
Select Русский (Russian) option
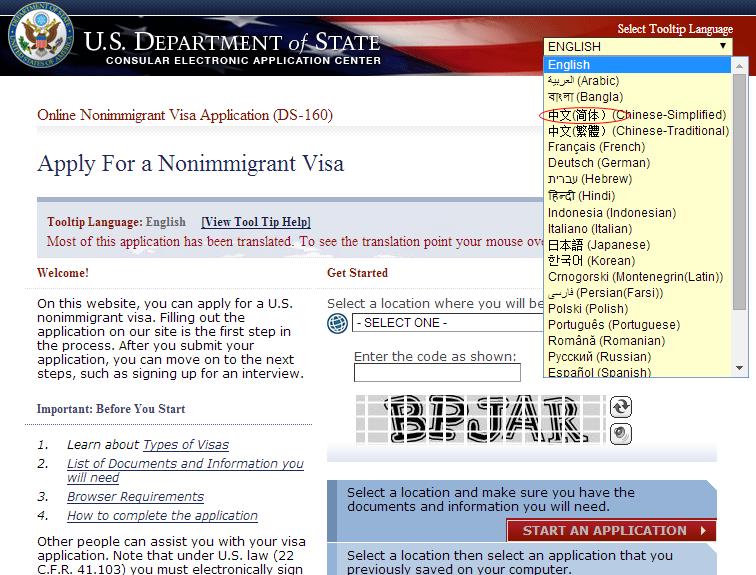pos(637,357)
